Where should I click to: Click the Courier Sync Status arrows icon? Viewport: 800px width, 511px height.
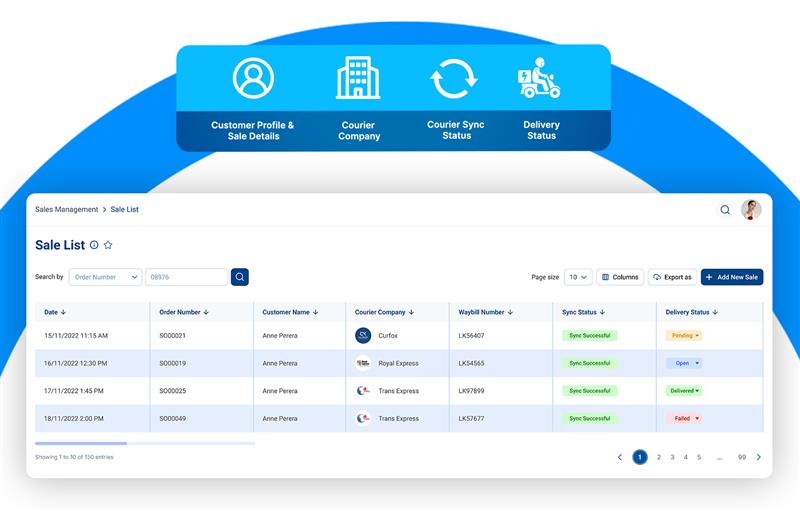point(454,79)
